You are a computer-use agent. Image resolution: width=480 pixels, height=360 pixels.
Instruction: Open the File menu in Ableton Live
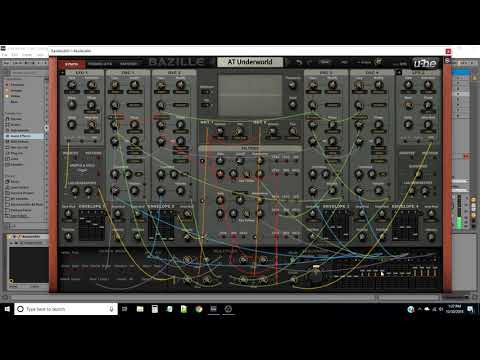[x=5, y=55]
